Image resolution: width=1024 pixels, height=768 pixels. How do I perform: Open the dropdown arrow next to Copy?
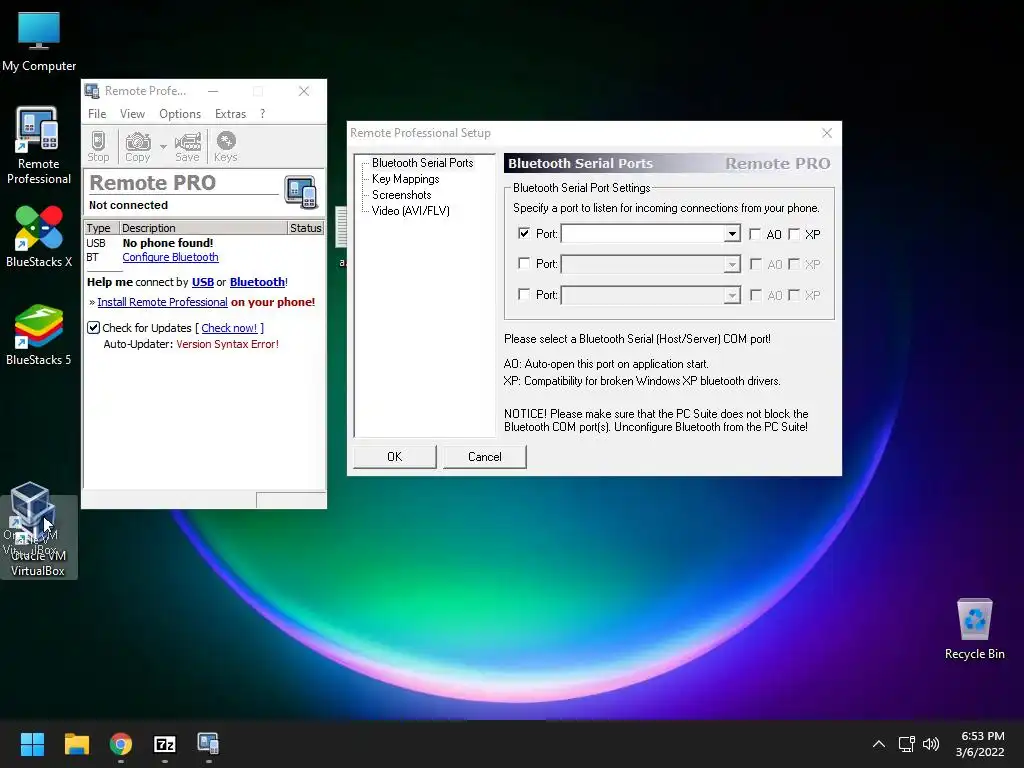[x=163, y=146]
